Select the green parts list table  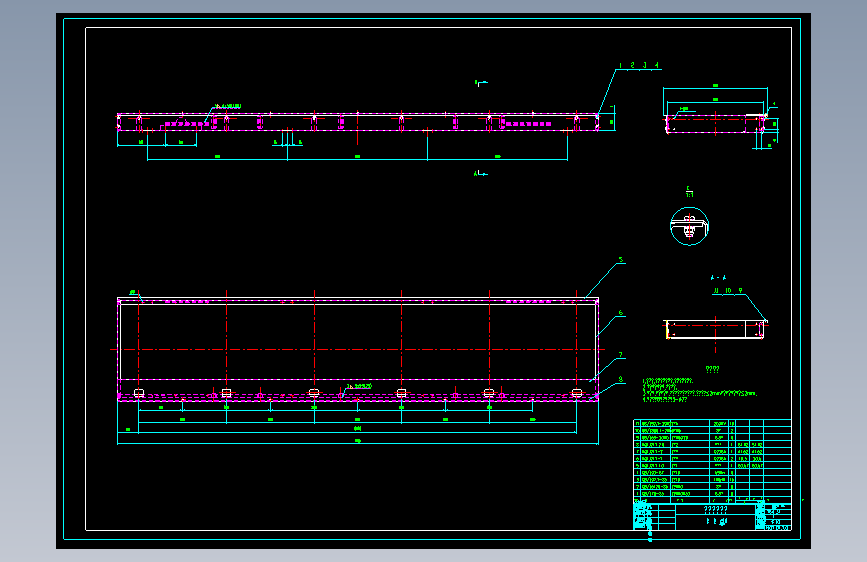coord(712,459)
